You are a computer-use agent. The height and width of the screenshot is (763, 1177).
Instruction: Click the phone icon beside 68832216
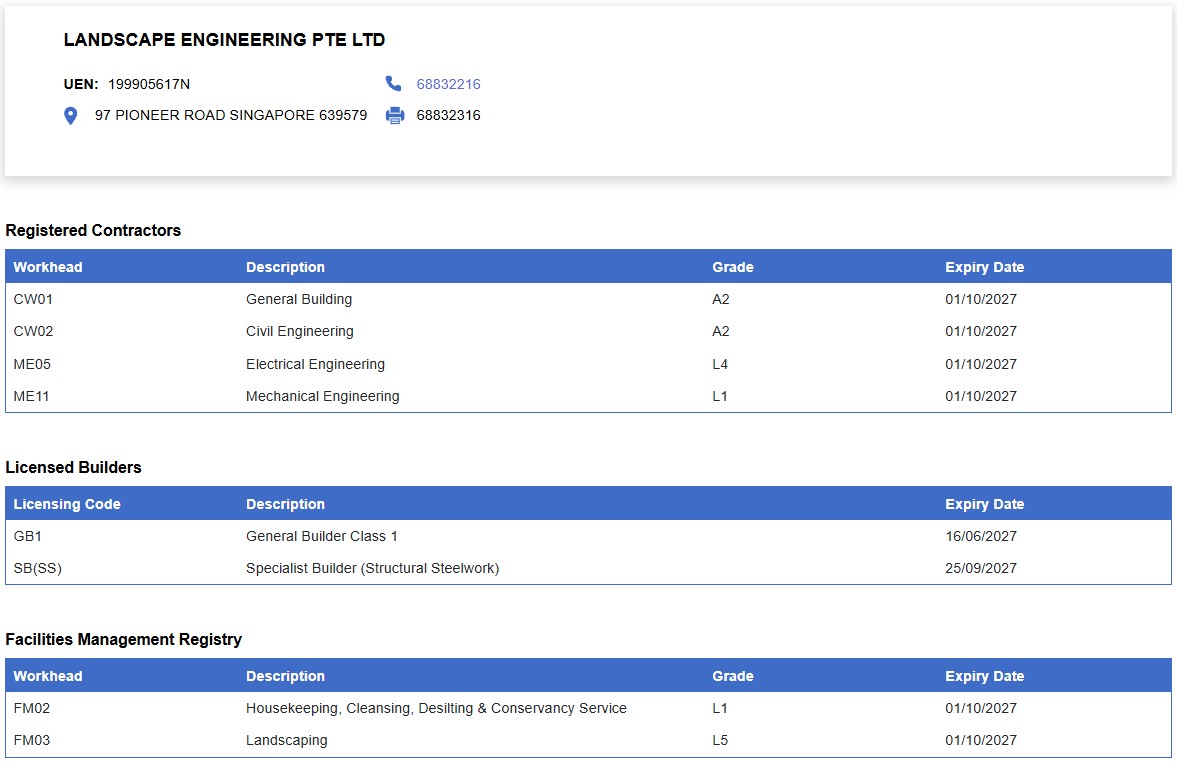(x=393, y=84)
